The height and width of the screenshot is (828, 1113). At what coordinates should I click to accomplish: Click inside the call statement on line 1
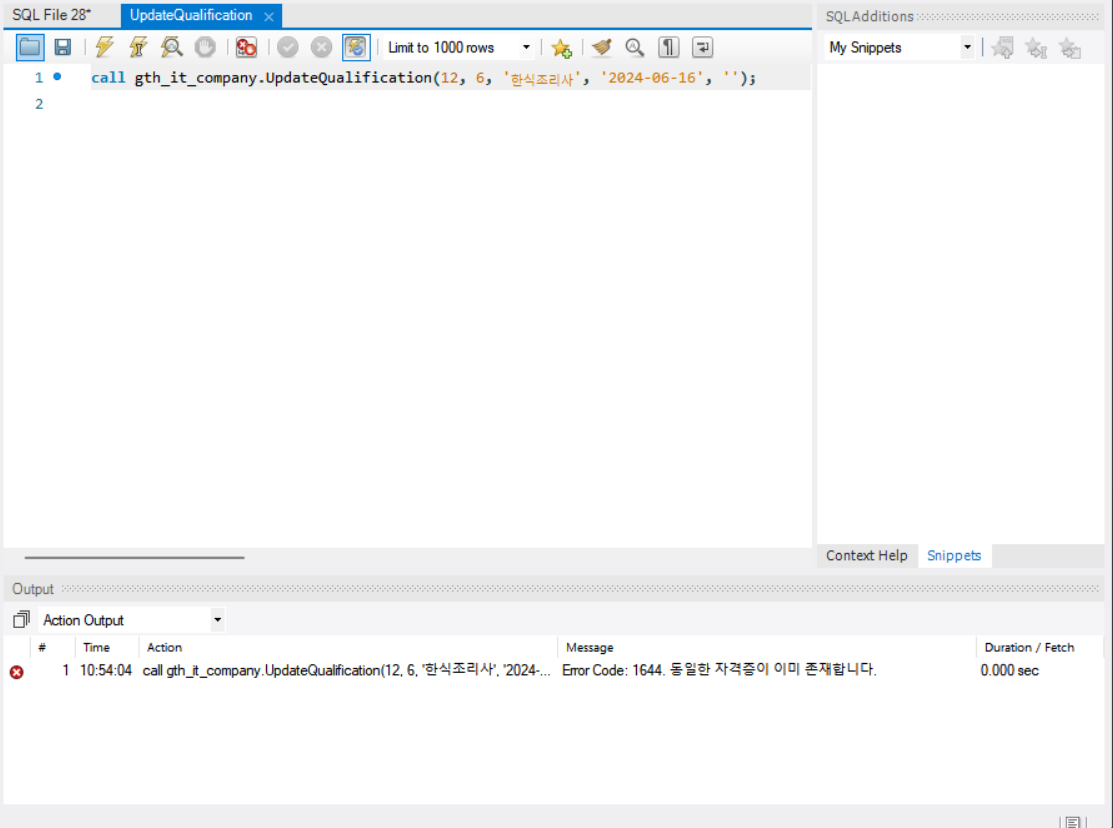423,77
